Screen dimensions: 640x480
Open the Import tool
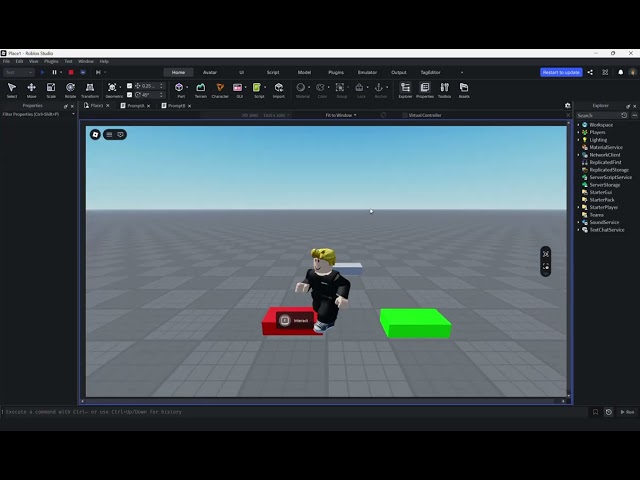tap(279, 90)
